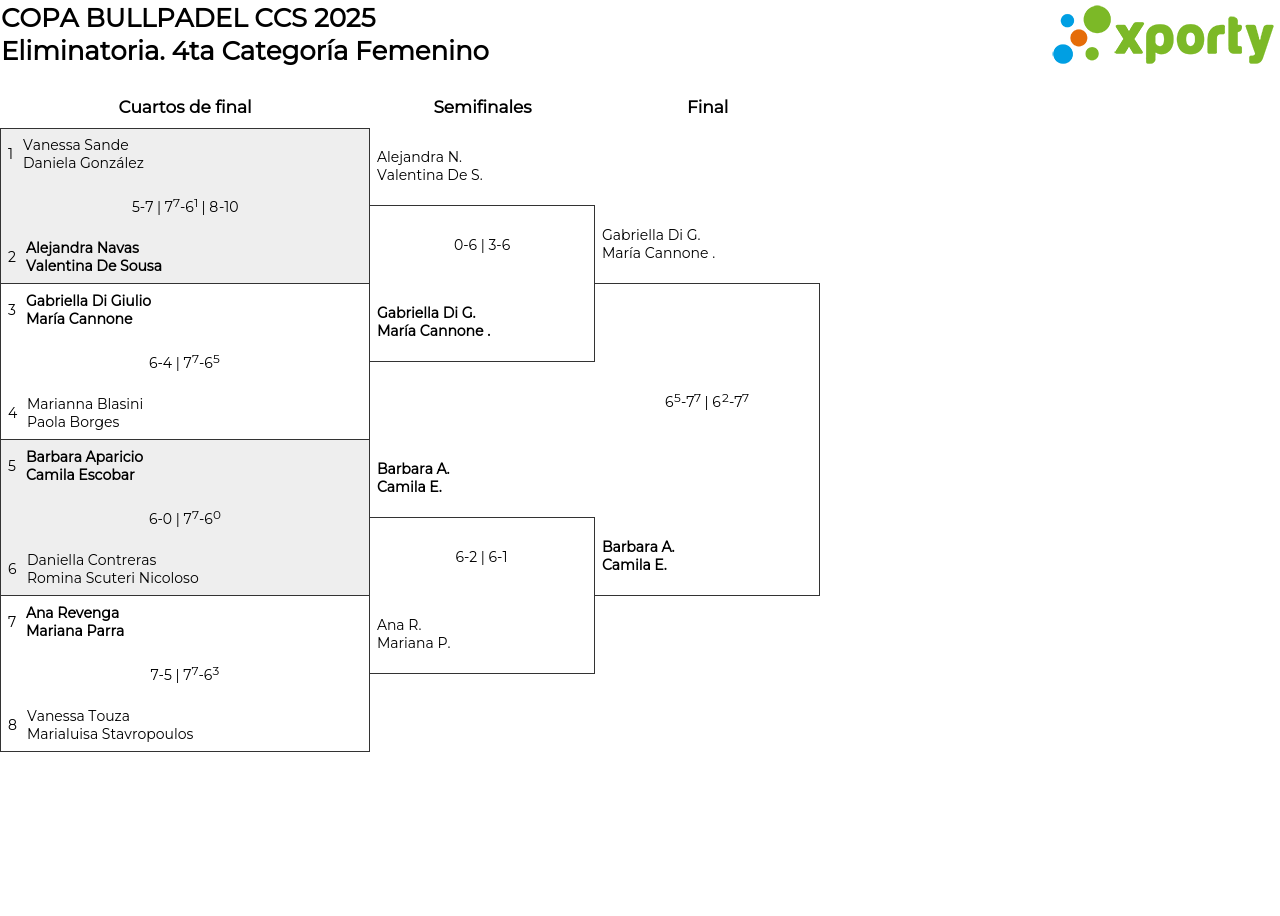
Task: Click the xporty logo
Action: pos(1162,36)
